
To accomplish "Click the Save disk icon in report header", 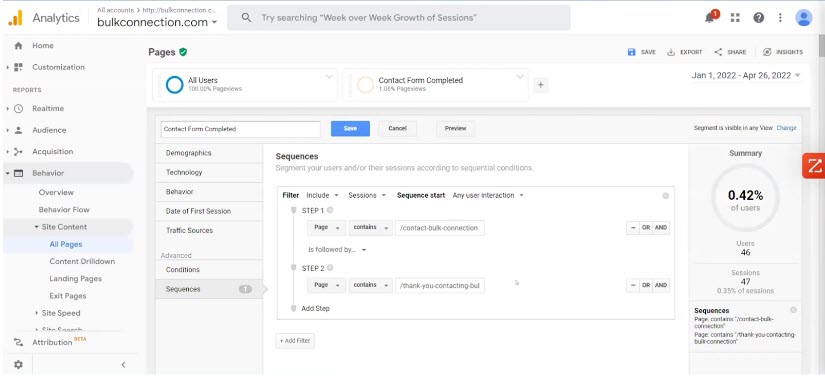I will click(632, 52).
